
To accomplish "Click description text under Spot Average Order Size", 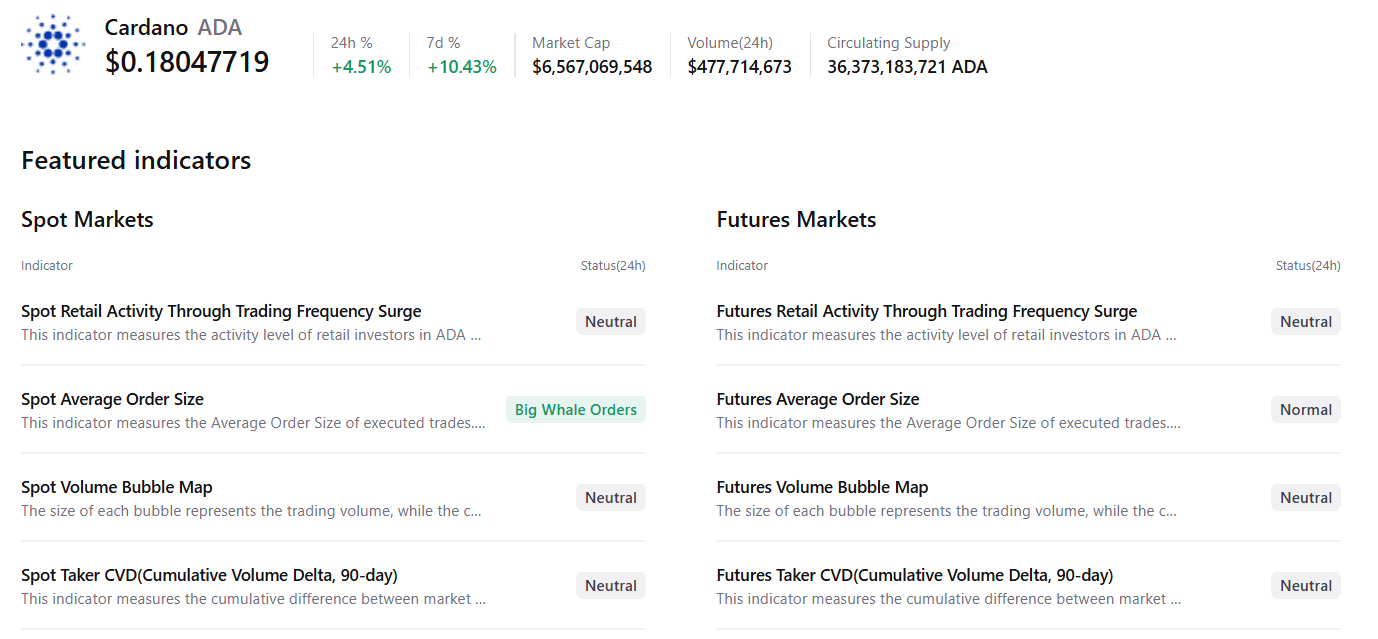I will click(x=254, y=423).
